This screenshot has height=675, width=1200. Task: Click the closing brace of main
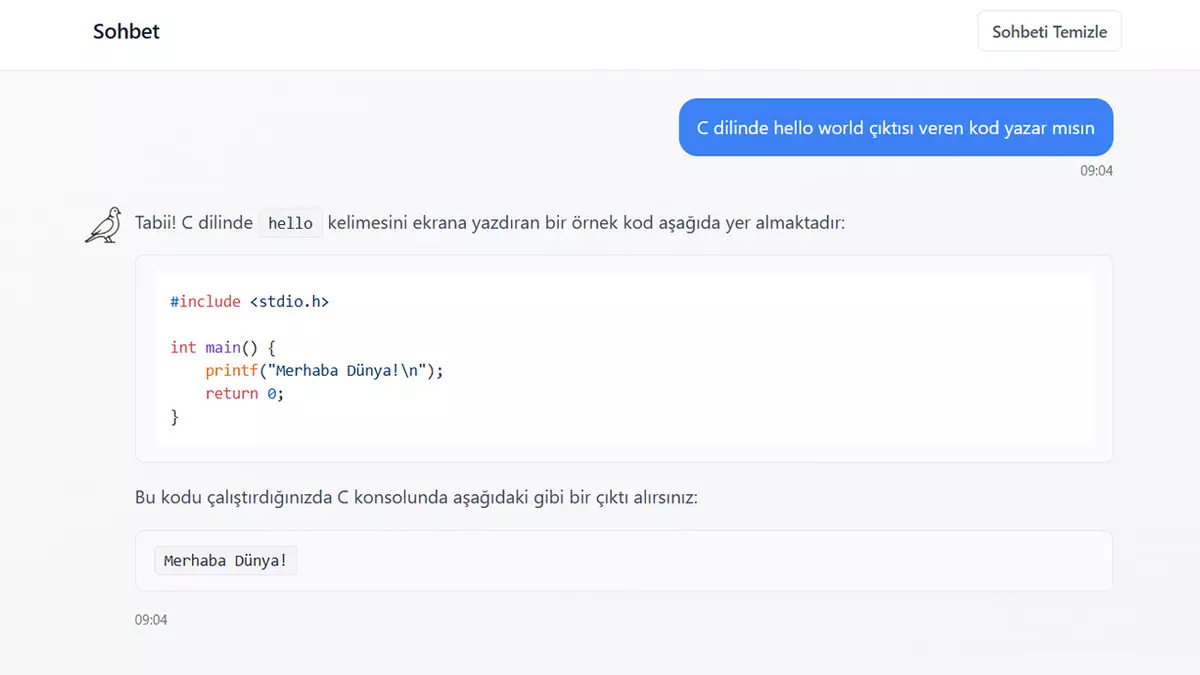point(175,417)
